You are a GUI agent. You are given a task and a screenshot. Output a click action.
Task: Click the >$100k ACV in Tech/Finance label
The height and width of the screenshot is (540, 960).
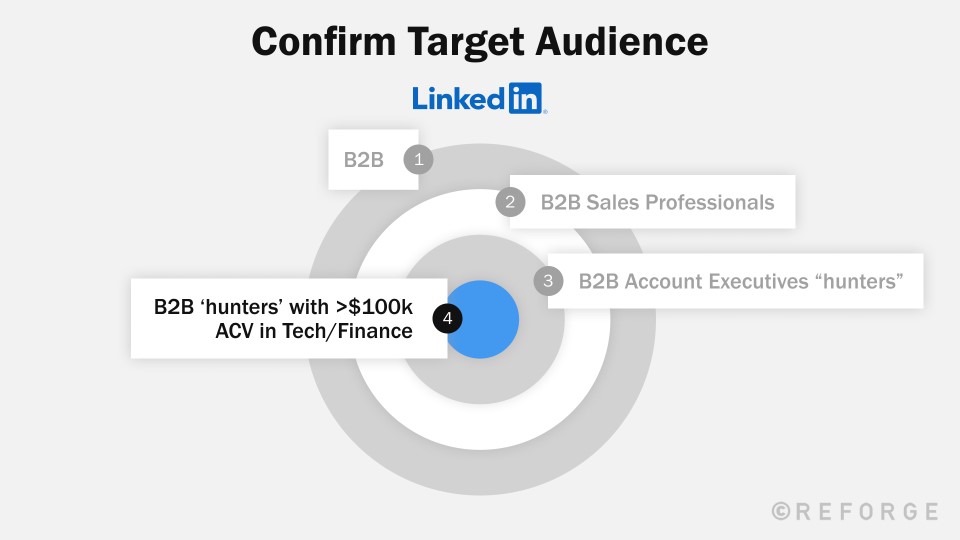click(x=289, y=318)
